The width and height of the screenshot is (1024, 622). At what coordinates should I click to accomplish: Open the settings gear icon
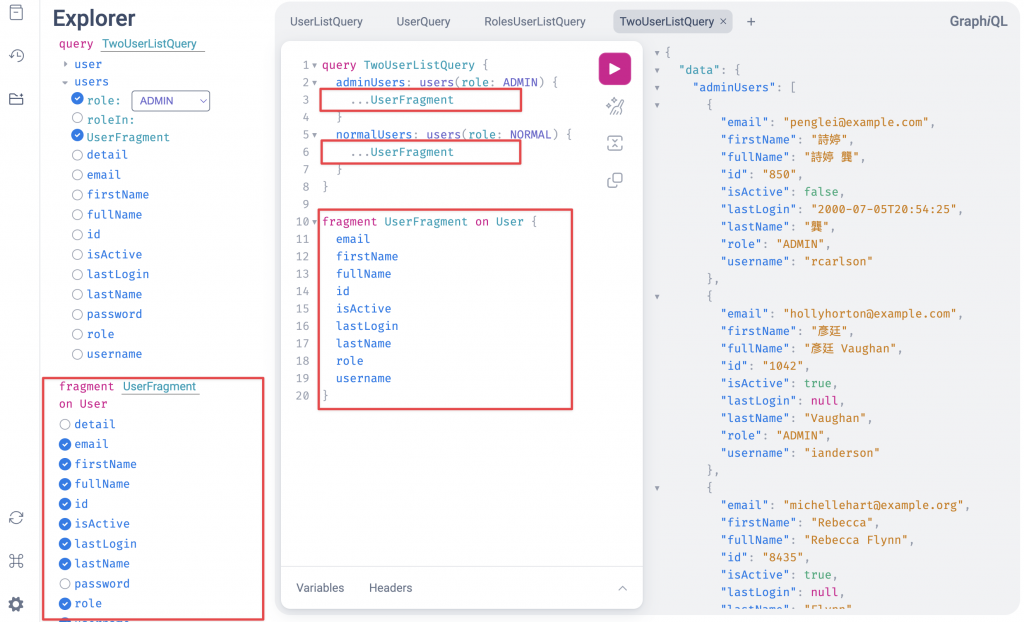pyautogui.click(x=16, y=604)
